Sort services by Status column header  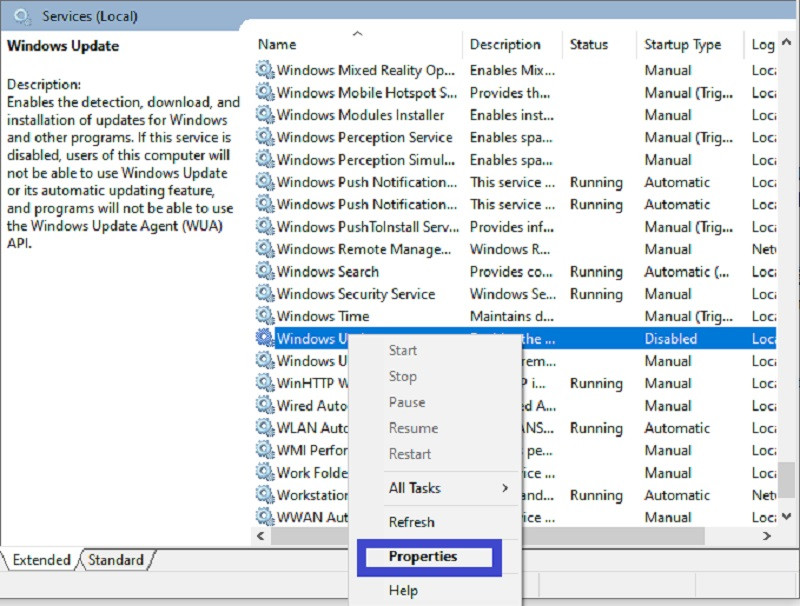[x=589, y=44]
